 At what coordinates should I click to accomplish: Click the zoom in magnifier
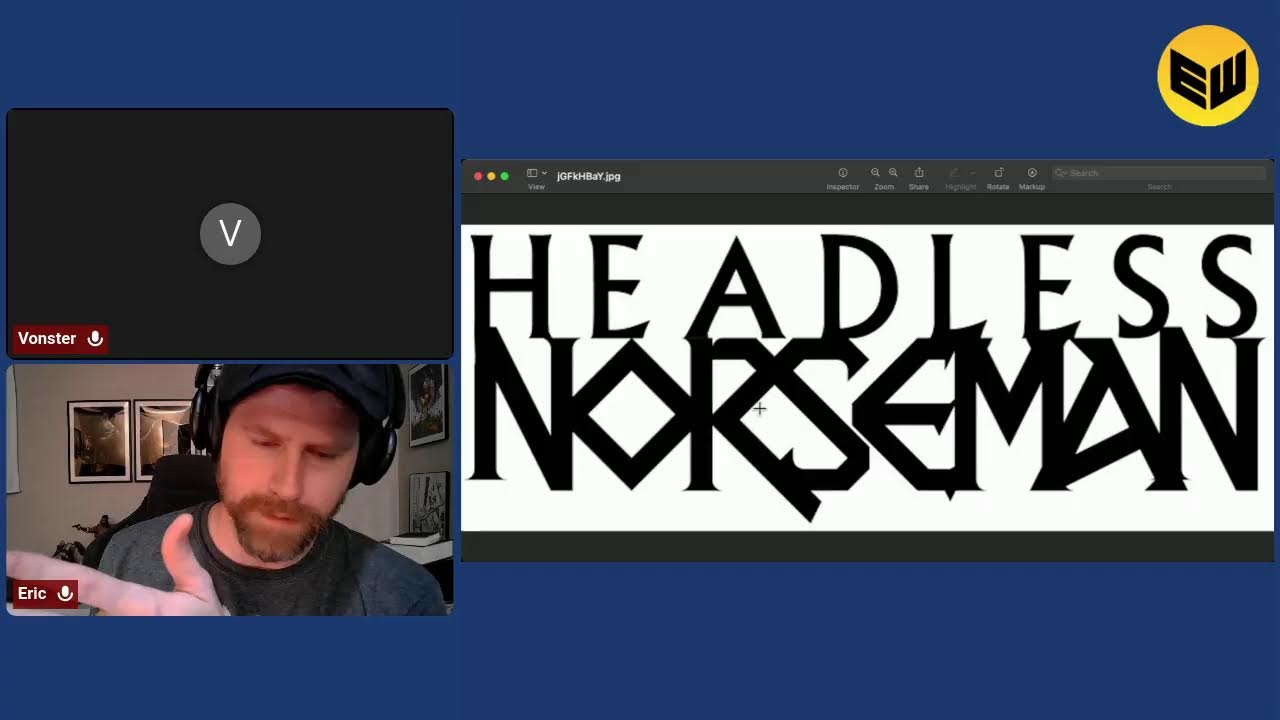pyautogui.click(x=893, y=173)
